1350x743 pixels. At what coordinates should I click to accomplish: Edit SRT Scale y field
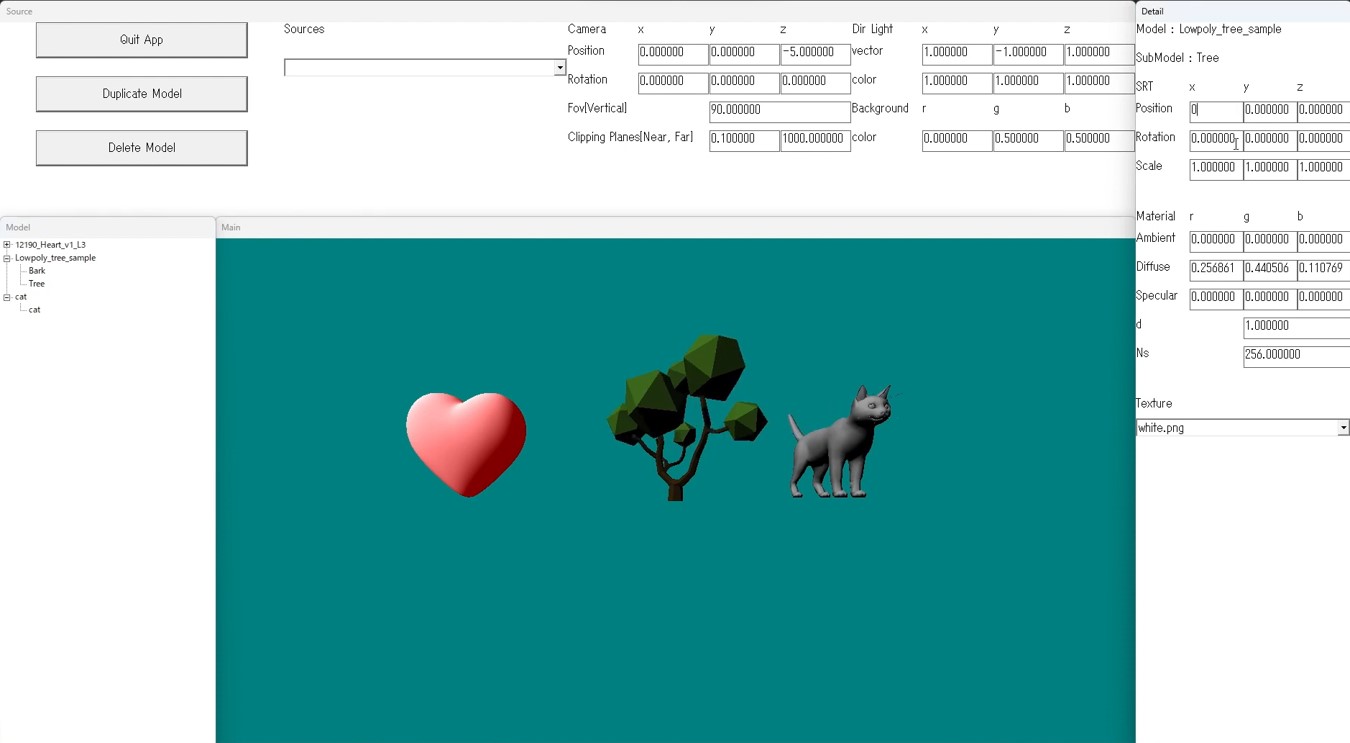(x=1270, y=169)
